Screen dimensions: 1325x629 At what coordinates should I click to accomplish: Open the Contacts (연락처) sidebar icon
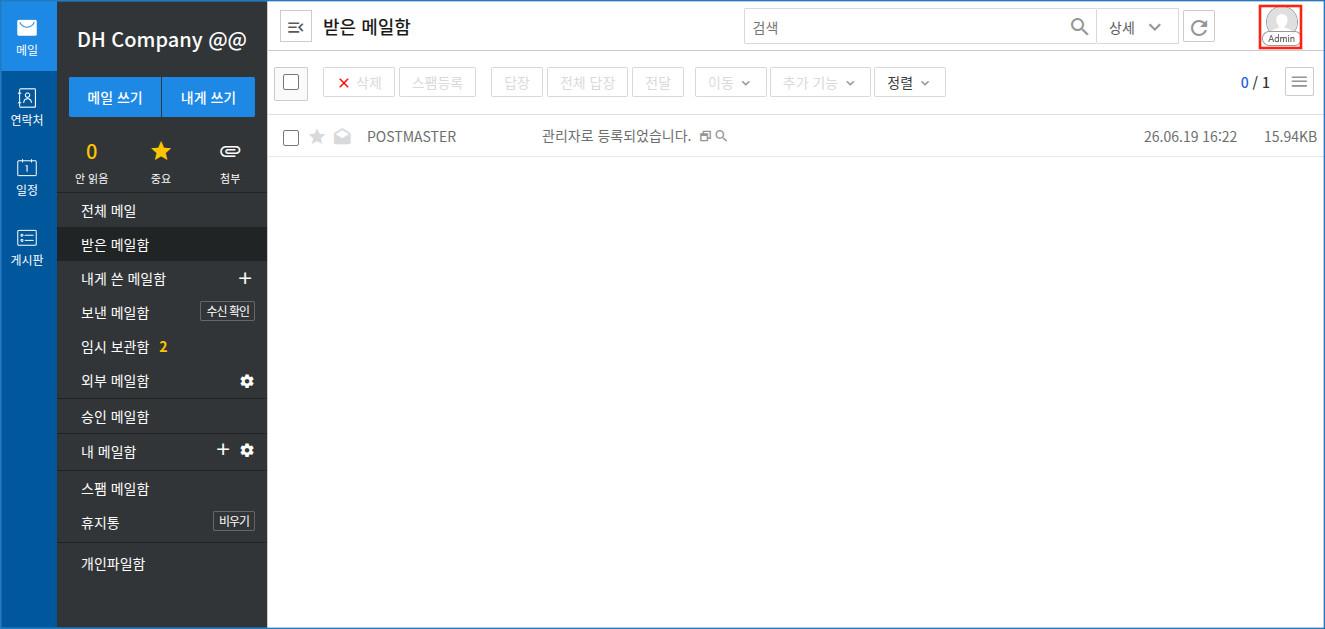tap(27, 107)
